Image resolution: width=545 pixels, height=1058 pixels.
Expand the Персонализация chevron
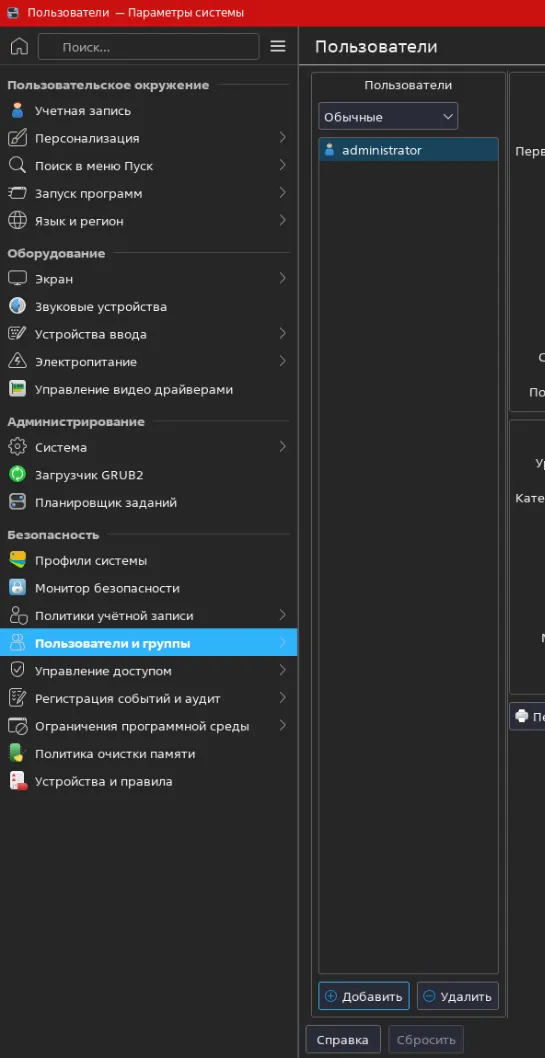pos(282,138)
